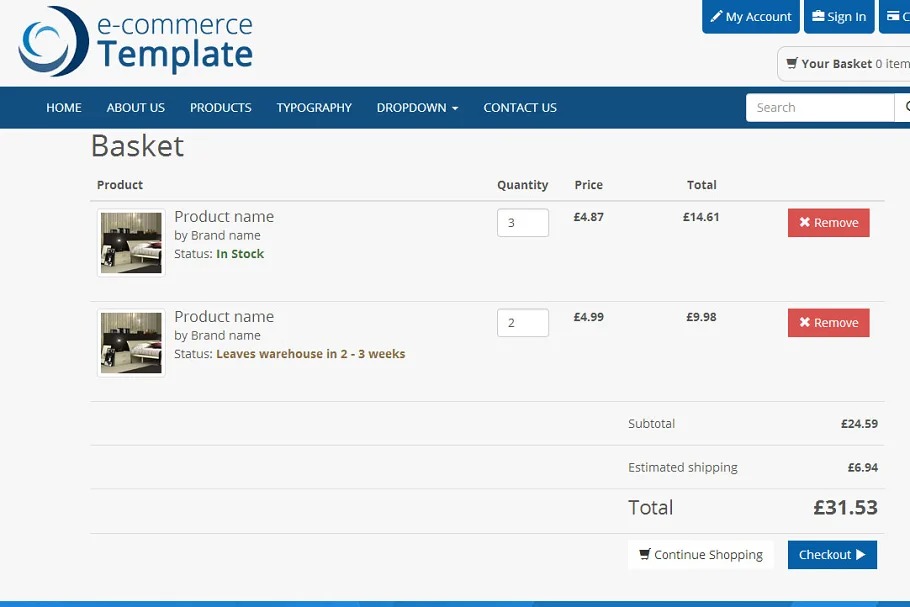The width and height of the screenshot is (910, 607).
Task: Proceed to Checkout
Action: [831, 555]
